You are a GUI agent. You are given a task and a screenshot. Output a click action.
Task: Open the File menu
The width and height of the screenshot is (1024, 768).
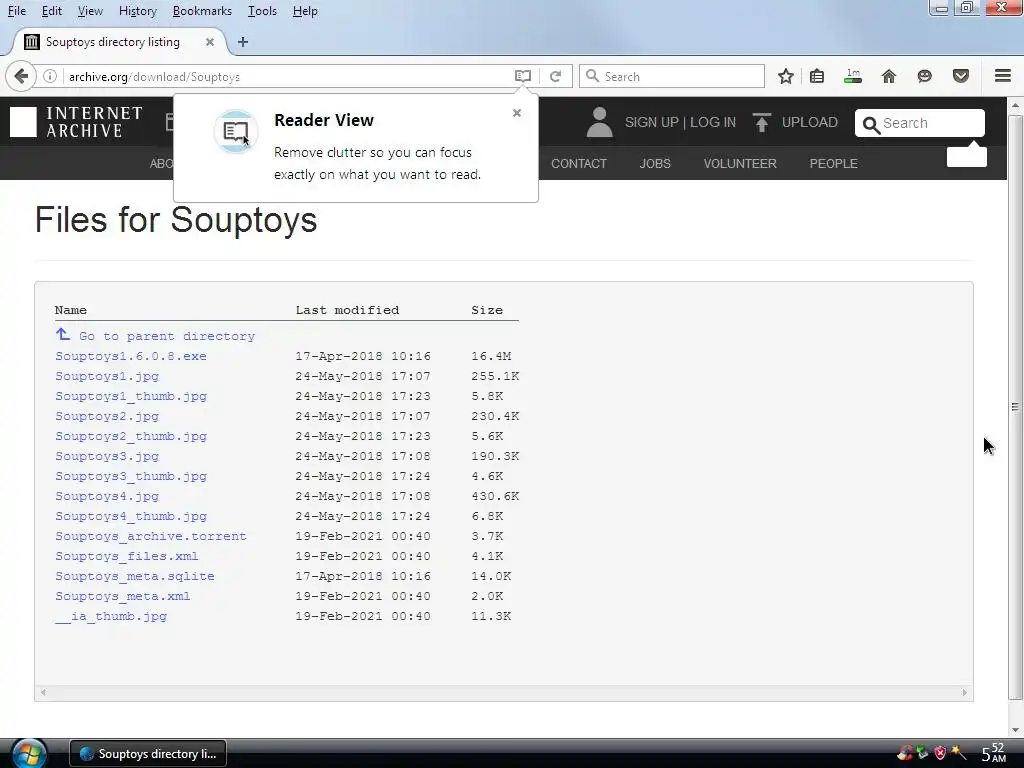click(16, 11)
